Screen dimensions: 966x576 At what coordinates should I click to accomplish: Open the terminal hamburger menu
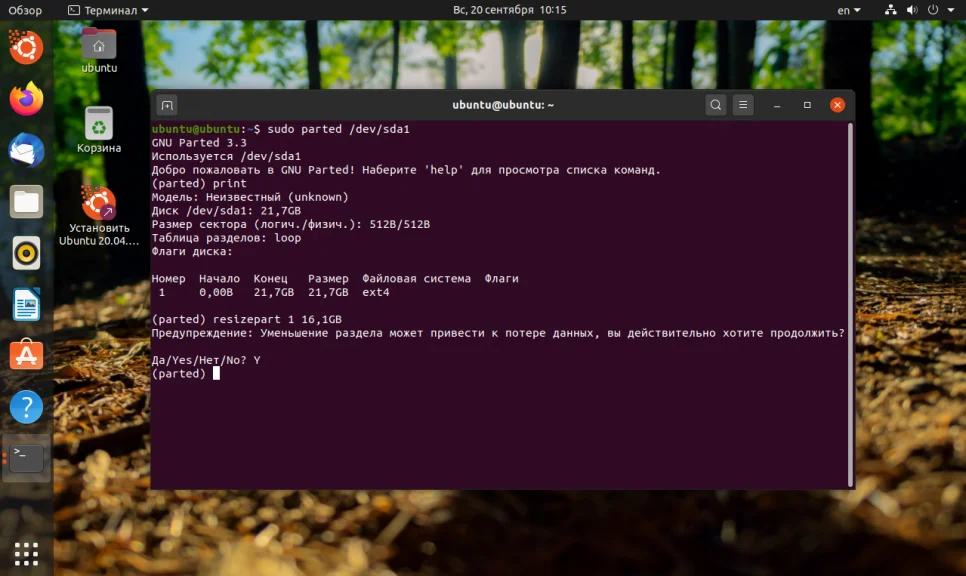[743, 105]
